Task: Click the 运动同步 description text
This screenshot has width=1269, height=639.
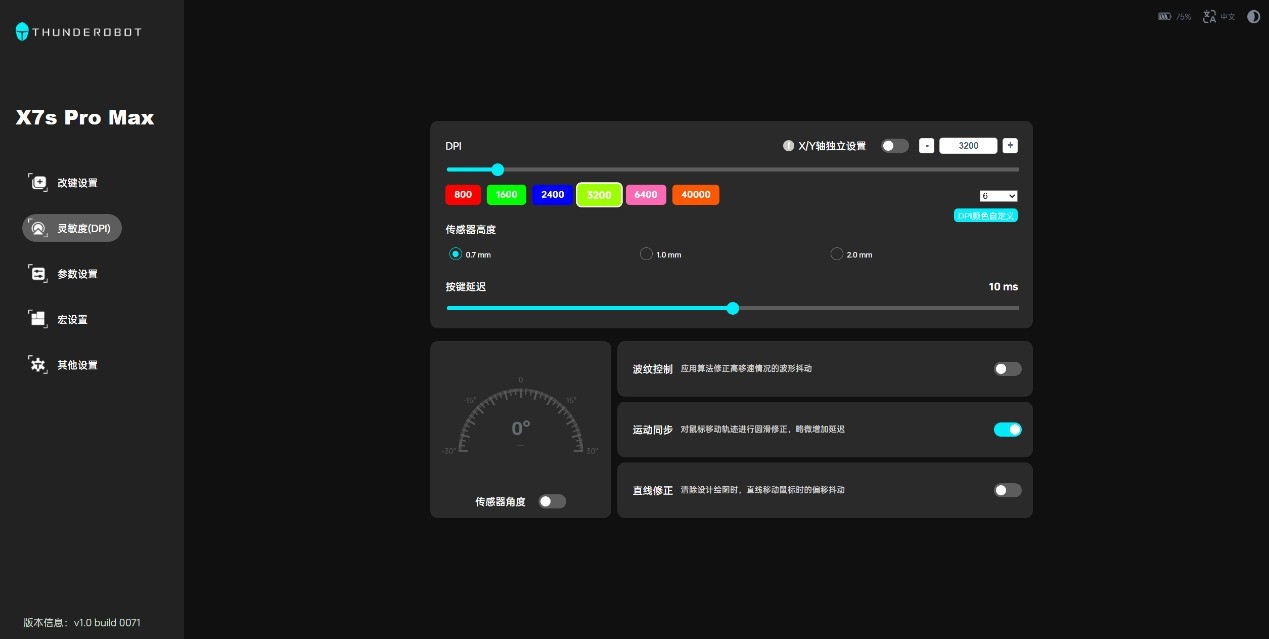Action: [763, 430]
